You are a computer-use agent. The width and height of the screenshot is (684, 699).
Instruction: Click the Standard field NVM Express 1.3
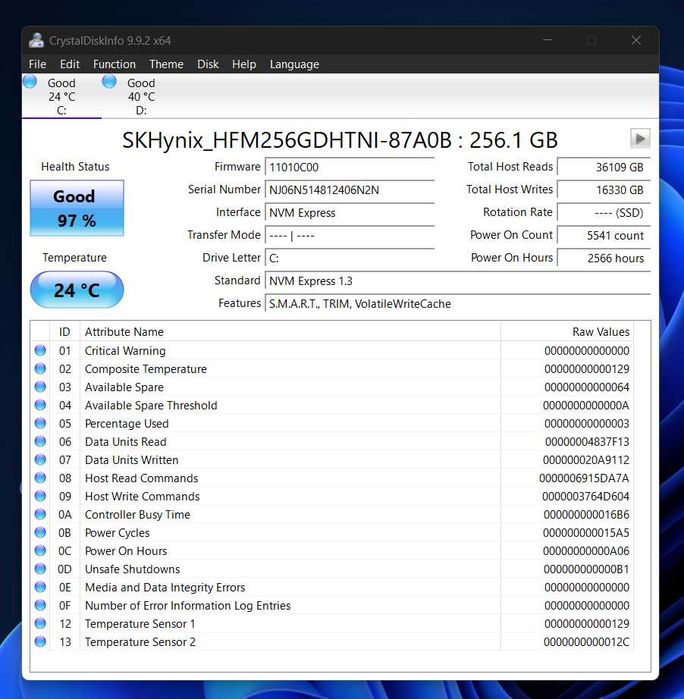pyautogui.click(x=458, y=281)
